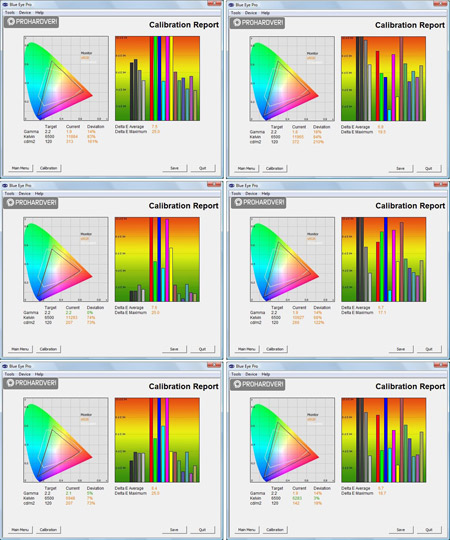The image size is (450, 540).
Task: Click Blue Eye Pro title icon in bottom-left window
Action: point(5,366)
